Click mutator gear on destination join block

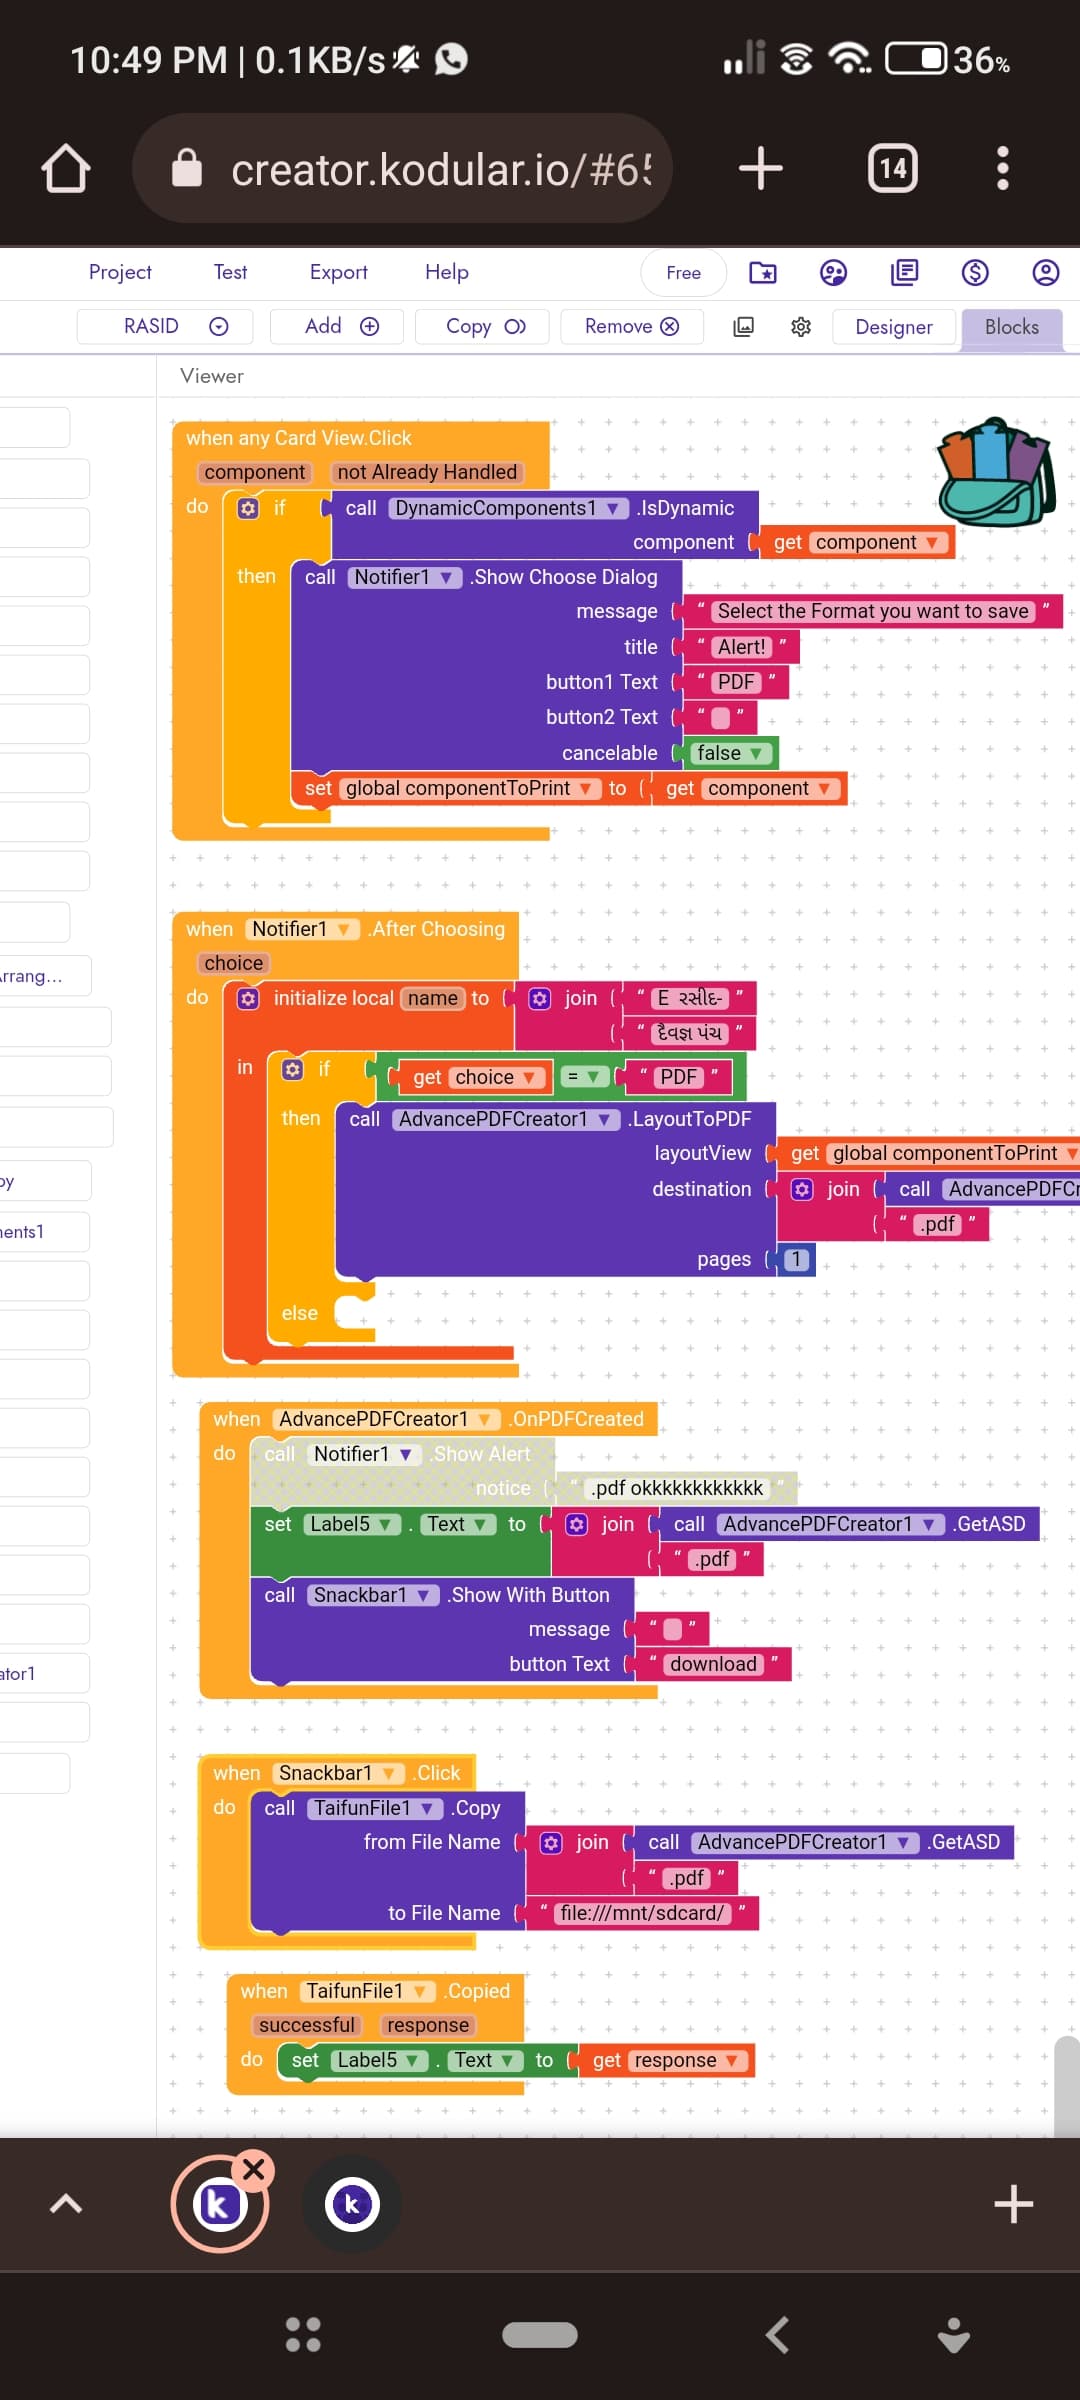click(802, 1189)
